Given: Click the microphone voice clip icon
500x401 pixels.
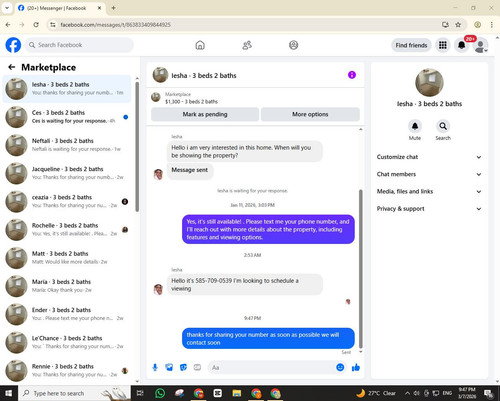Looking at the screenshot, I should (x=155, y=367).
